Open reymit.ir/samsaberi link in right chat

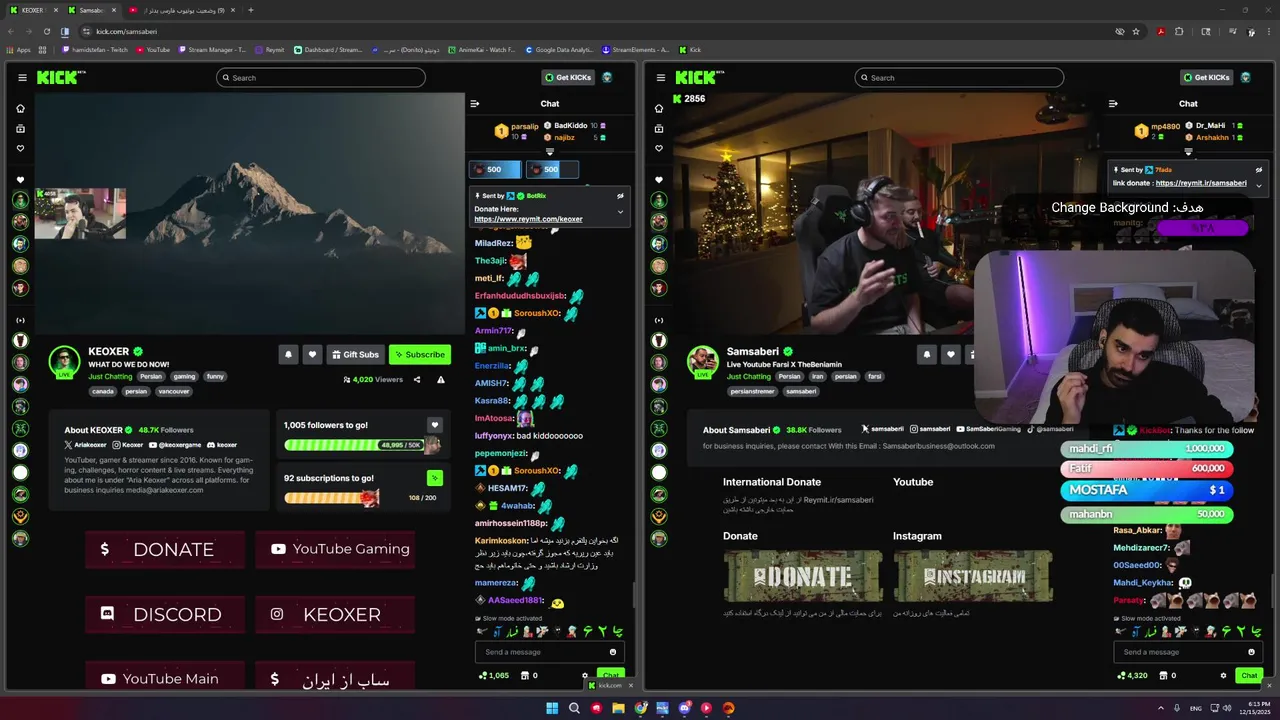1201,183
